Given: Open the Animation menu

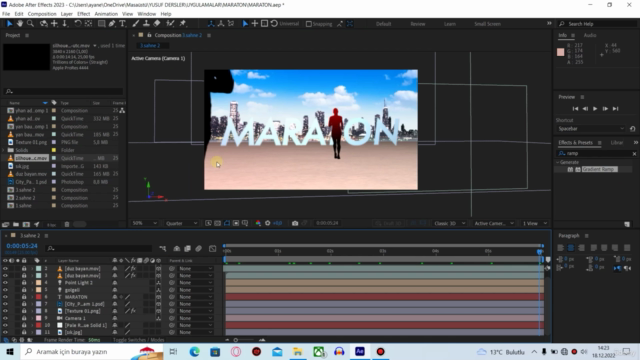Looking at the screenshot, I should (x=106, y=14).
